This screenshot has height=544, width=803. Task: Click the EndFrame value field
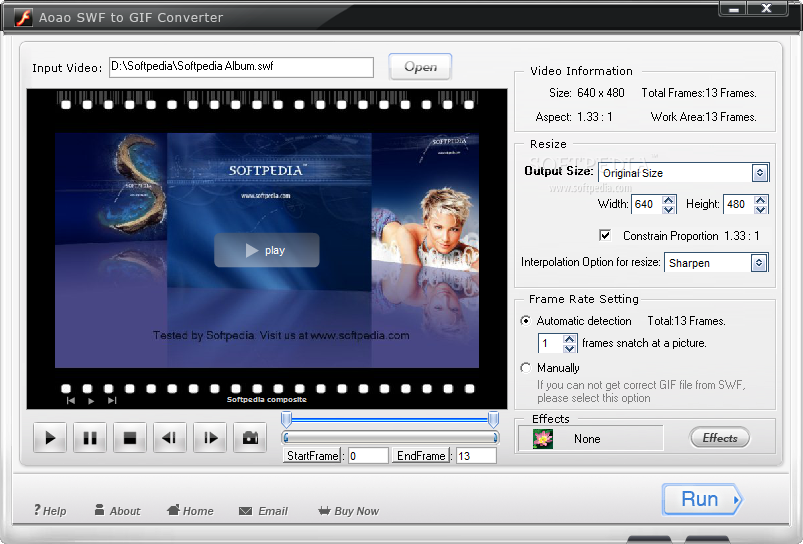tap(476, 456)
